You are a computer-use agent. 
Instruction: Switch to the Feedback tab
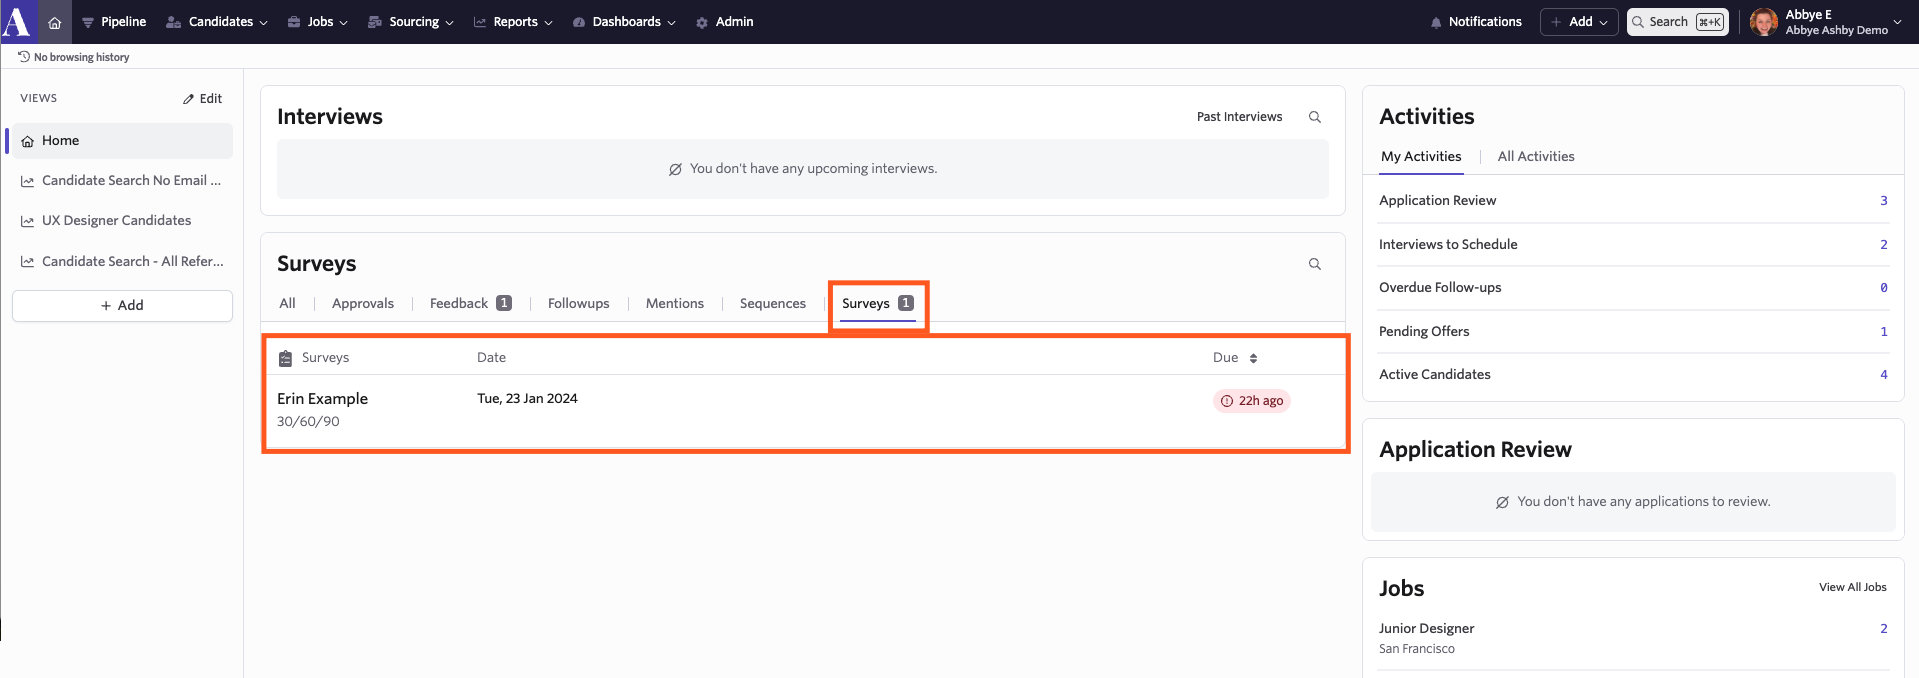click(470, 303)
